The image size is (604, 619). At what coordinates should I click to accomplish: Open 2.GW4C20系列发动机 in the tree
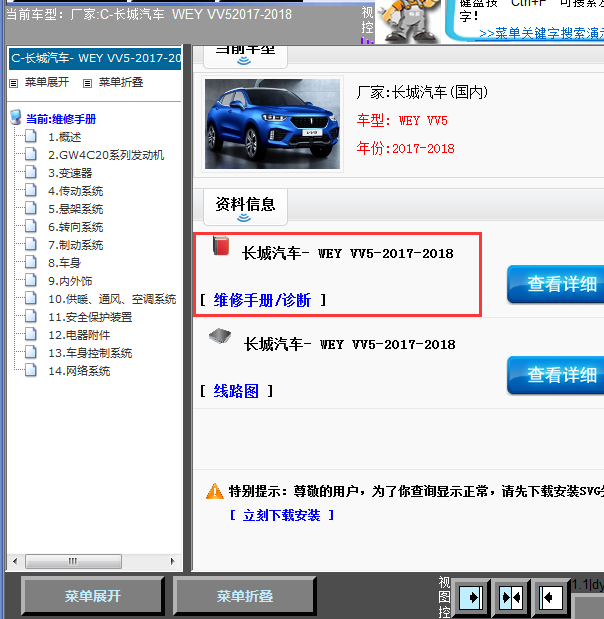[106, 155]
